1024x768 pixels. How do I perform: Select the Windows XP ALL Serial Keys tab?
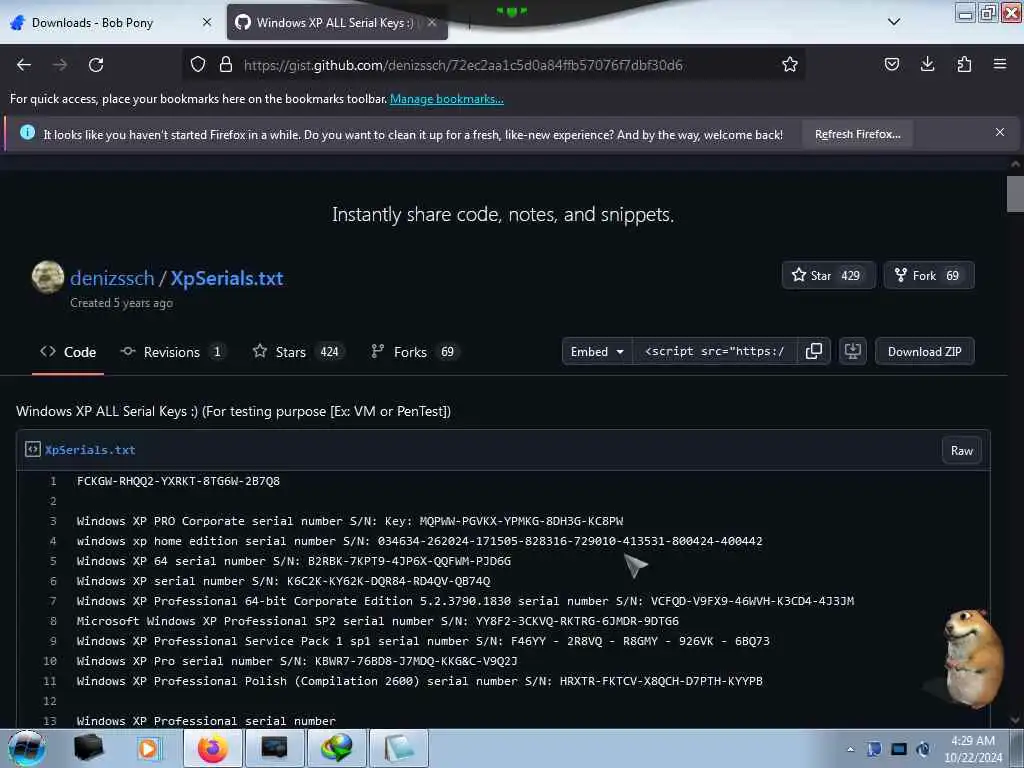[x=337, y=22]
